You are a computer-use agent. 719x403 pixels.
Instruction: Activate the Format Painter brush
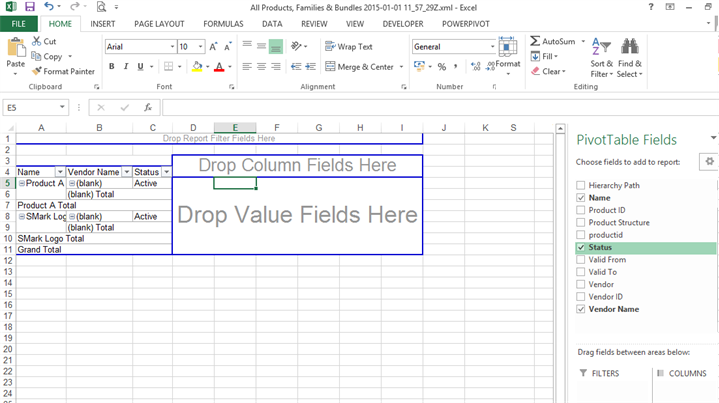click(63, 72)
